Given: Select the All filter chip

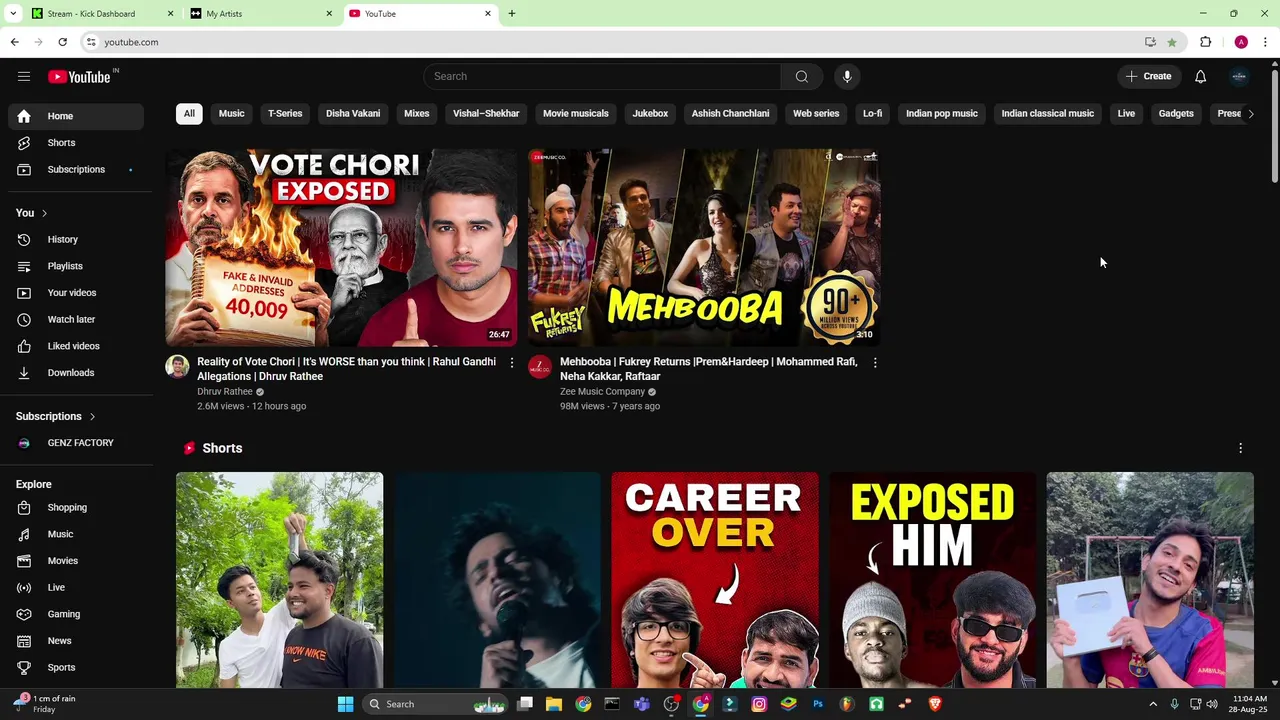Looking at the screenshot, I should point(189,114).
